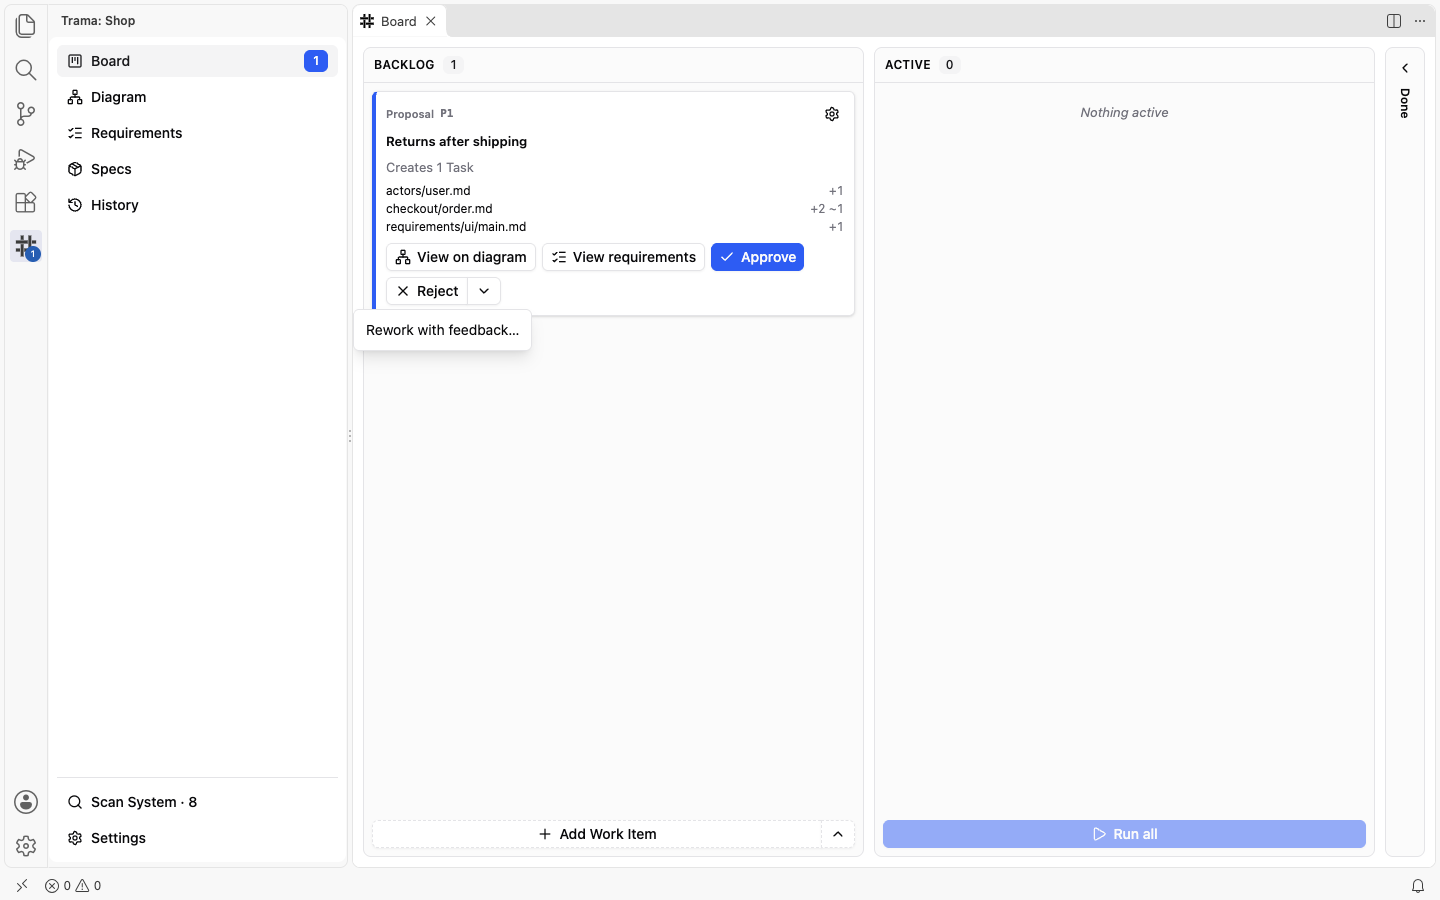Open the Run and Debug icon
Viewport: 1440px width, 900px height.
click(26, 158)
